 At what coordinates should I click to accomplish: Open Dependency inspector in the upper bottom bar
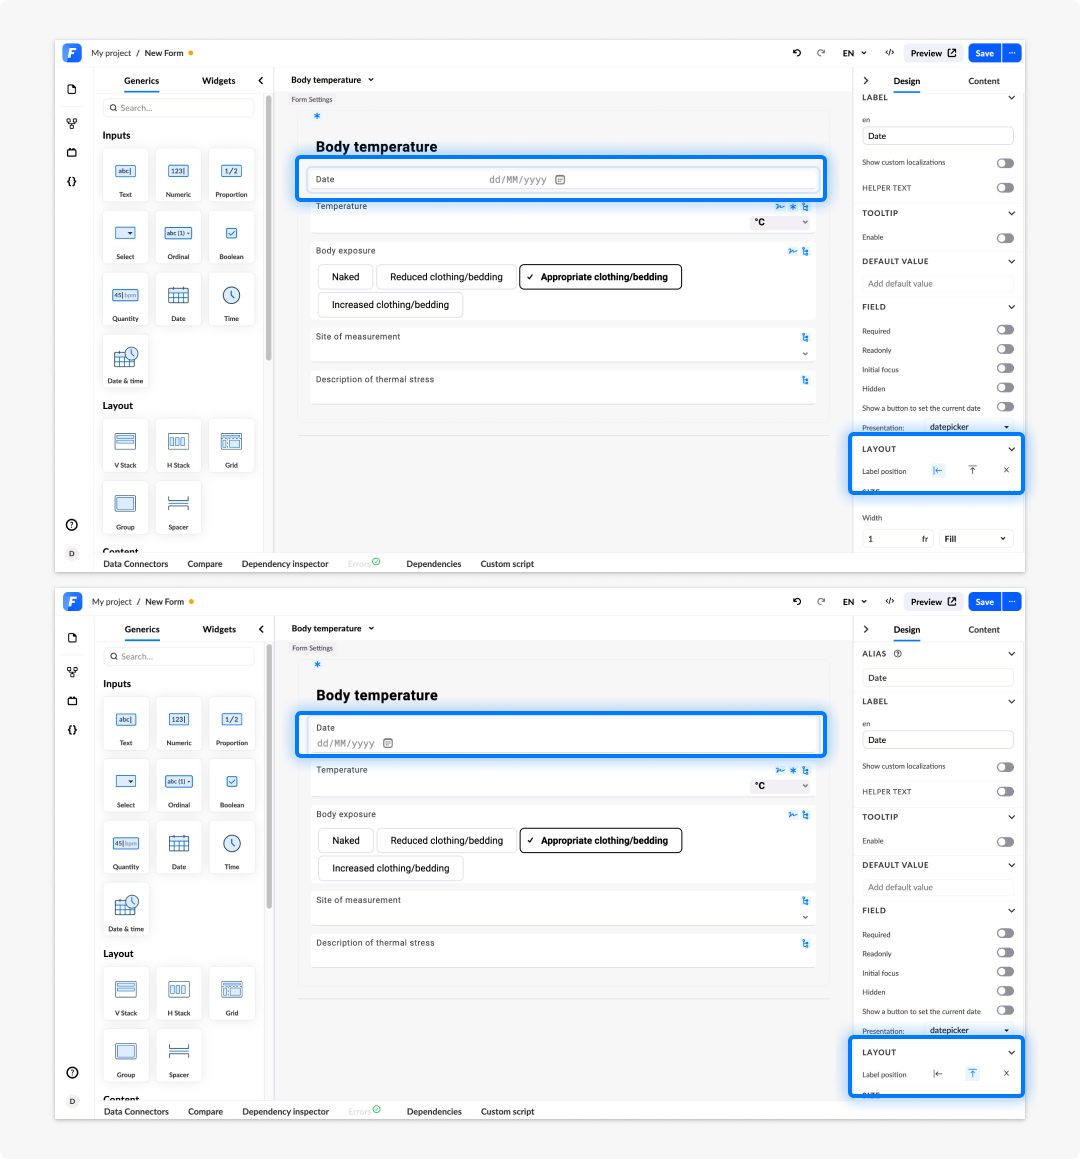click(x=285, y=564)
